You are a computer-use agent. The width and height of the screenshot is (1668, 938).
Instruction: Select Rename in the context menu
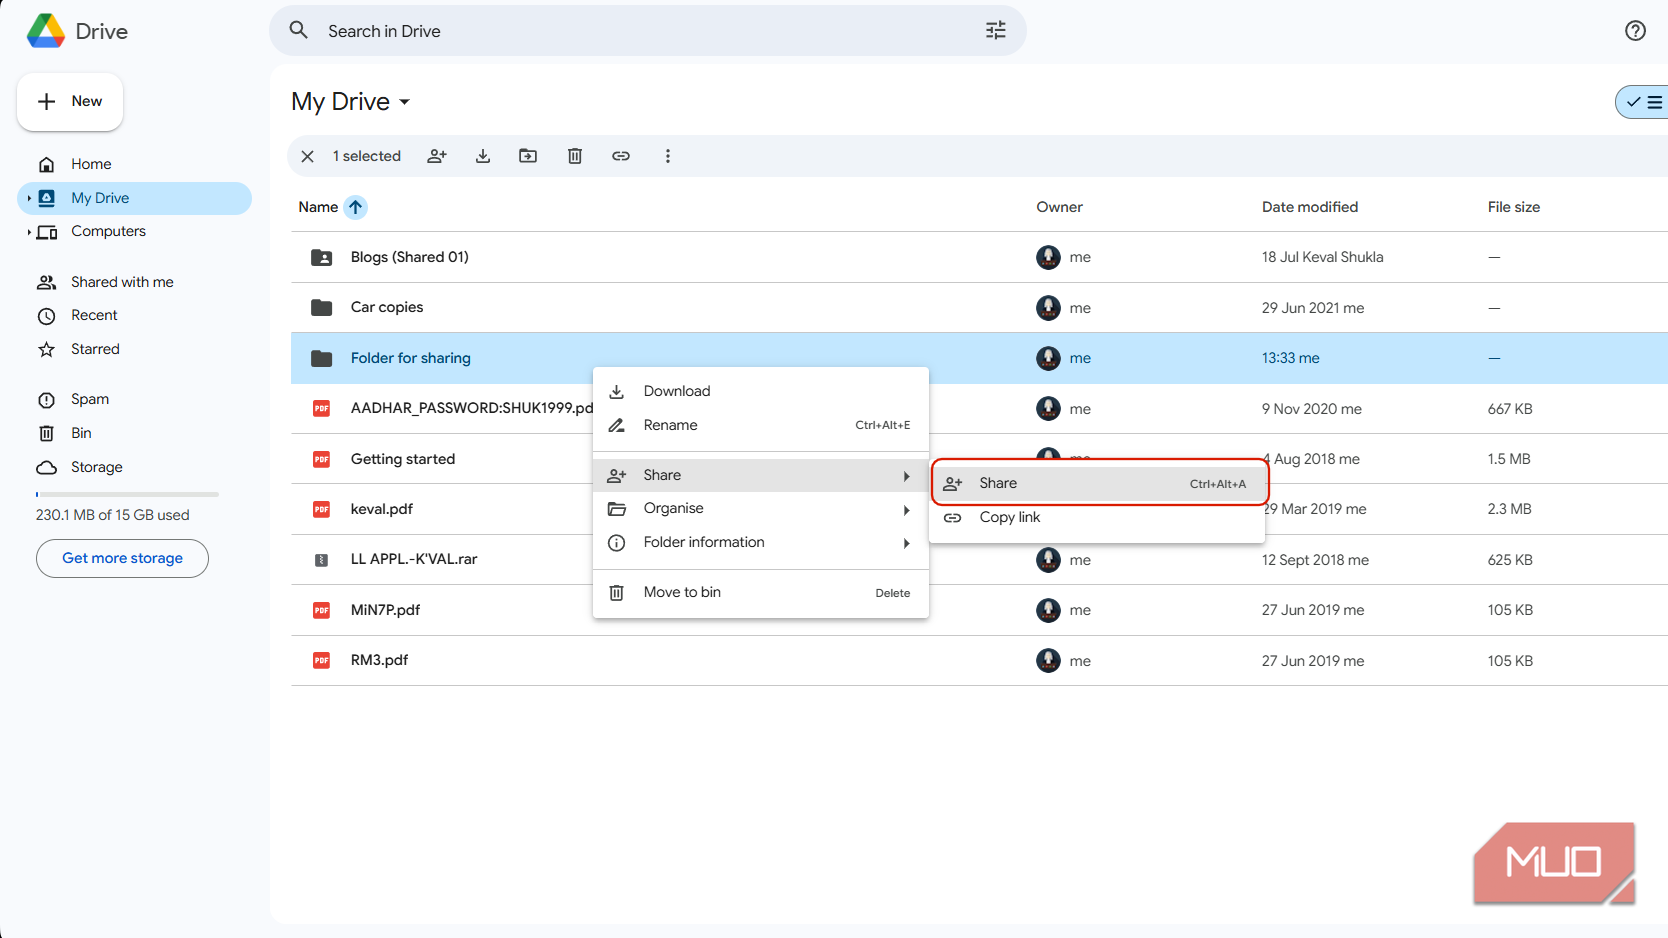coord(761,425)
